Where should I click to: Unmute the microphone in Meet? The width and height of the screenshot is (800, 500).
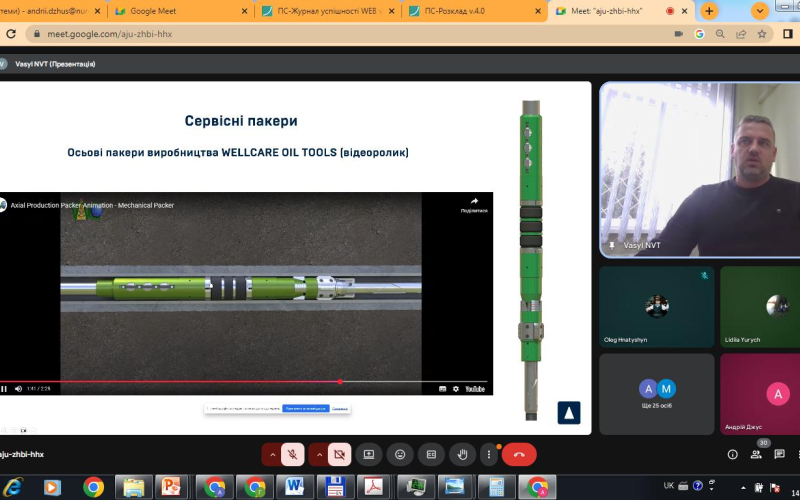[x=293, y=454]
